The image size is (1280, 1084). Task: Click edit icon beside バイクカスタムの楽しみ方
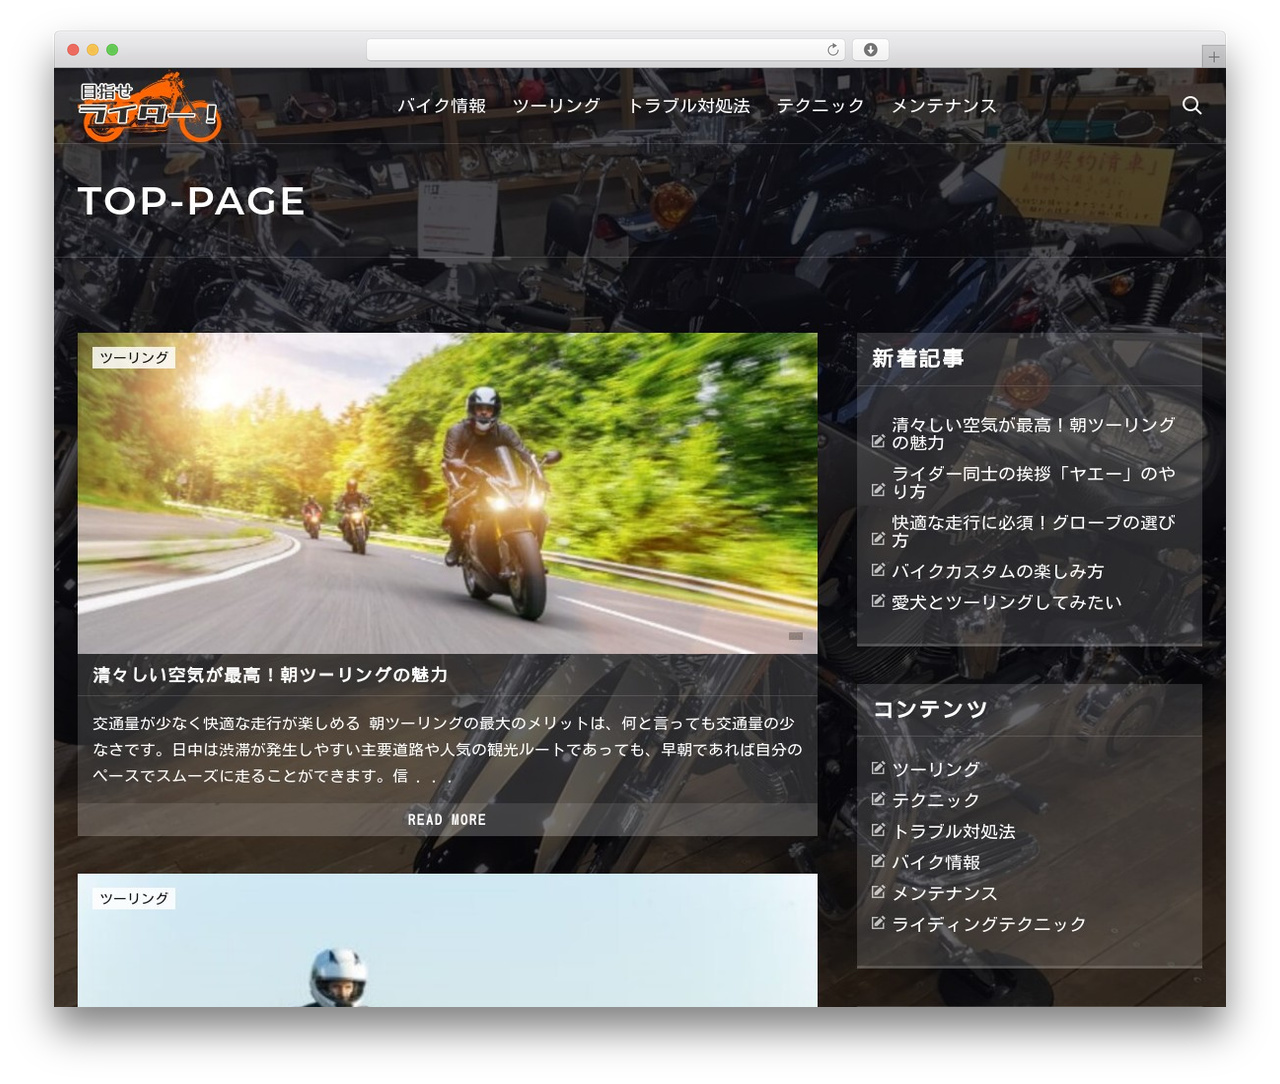click(878, 570)
